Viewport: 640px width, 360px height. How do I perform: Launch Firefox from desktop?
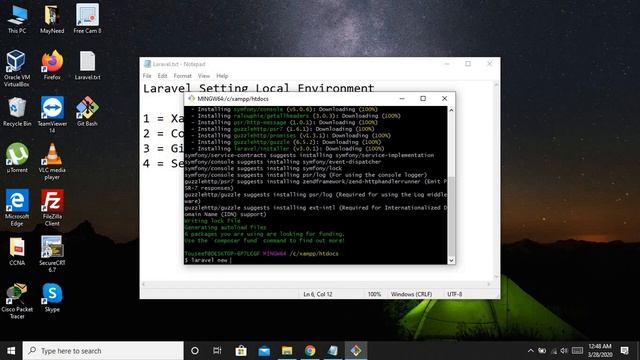pos(52,65)
